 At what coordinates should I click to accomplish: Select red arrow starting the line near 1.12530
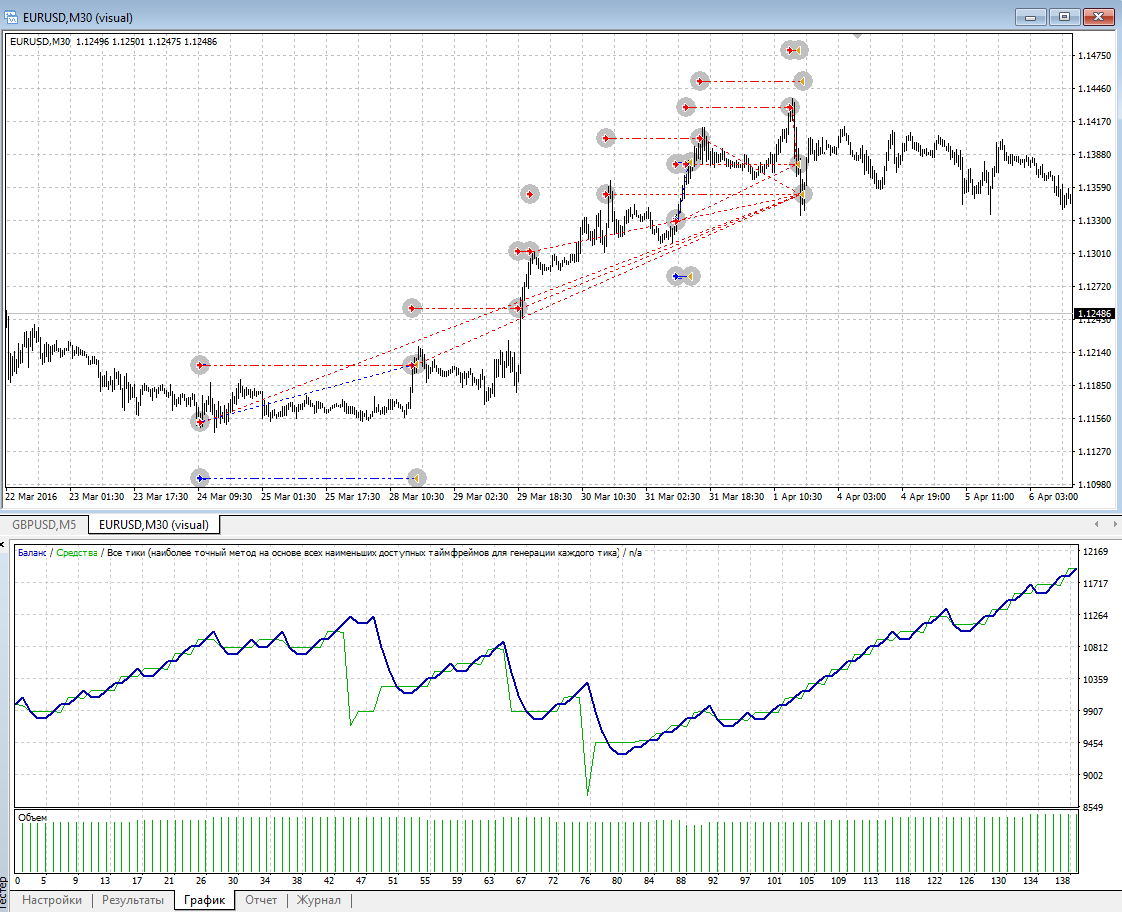click(x=411, y=308)
